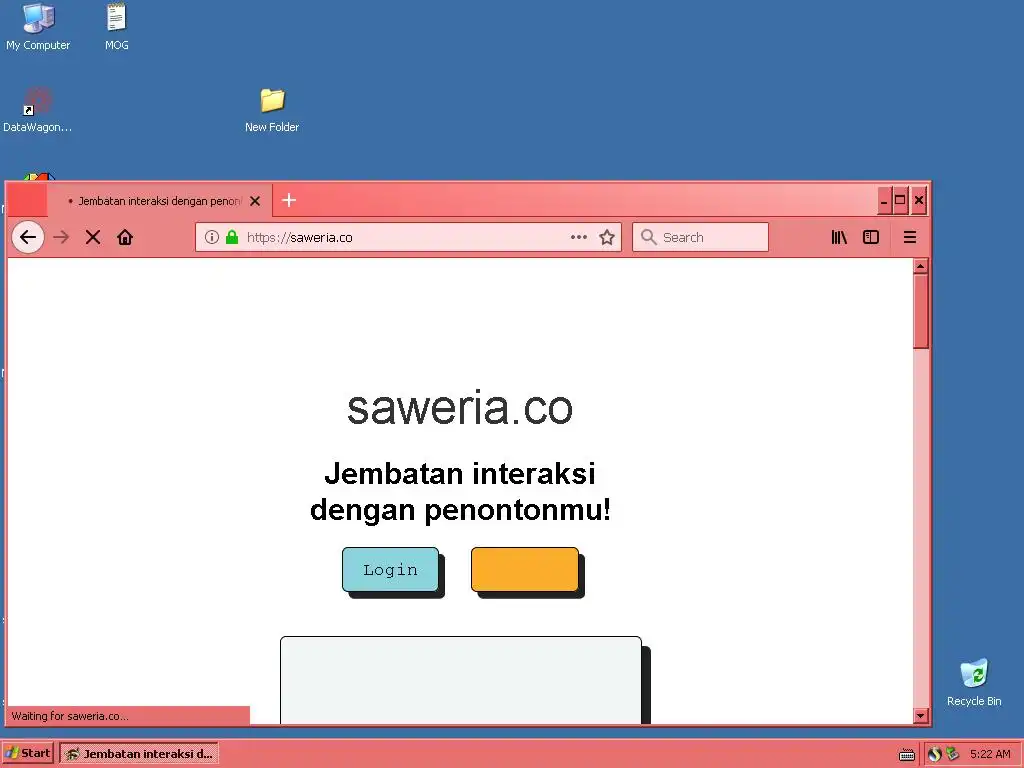The image size is (1024, 768).
Task: Maximize the browser window
Action: click(900, 200)
